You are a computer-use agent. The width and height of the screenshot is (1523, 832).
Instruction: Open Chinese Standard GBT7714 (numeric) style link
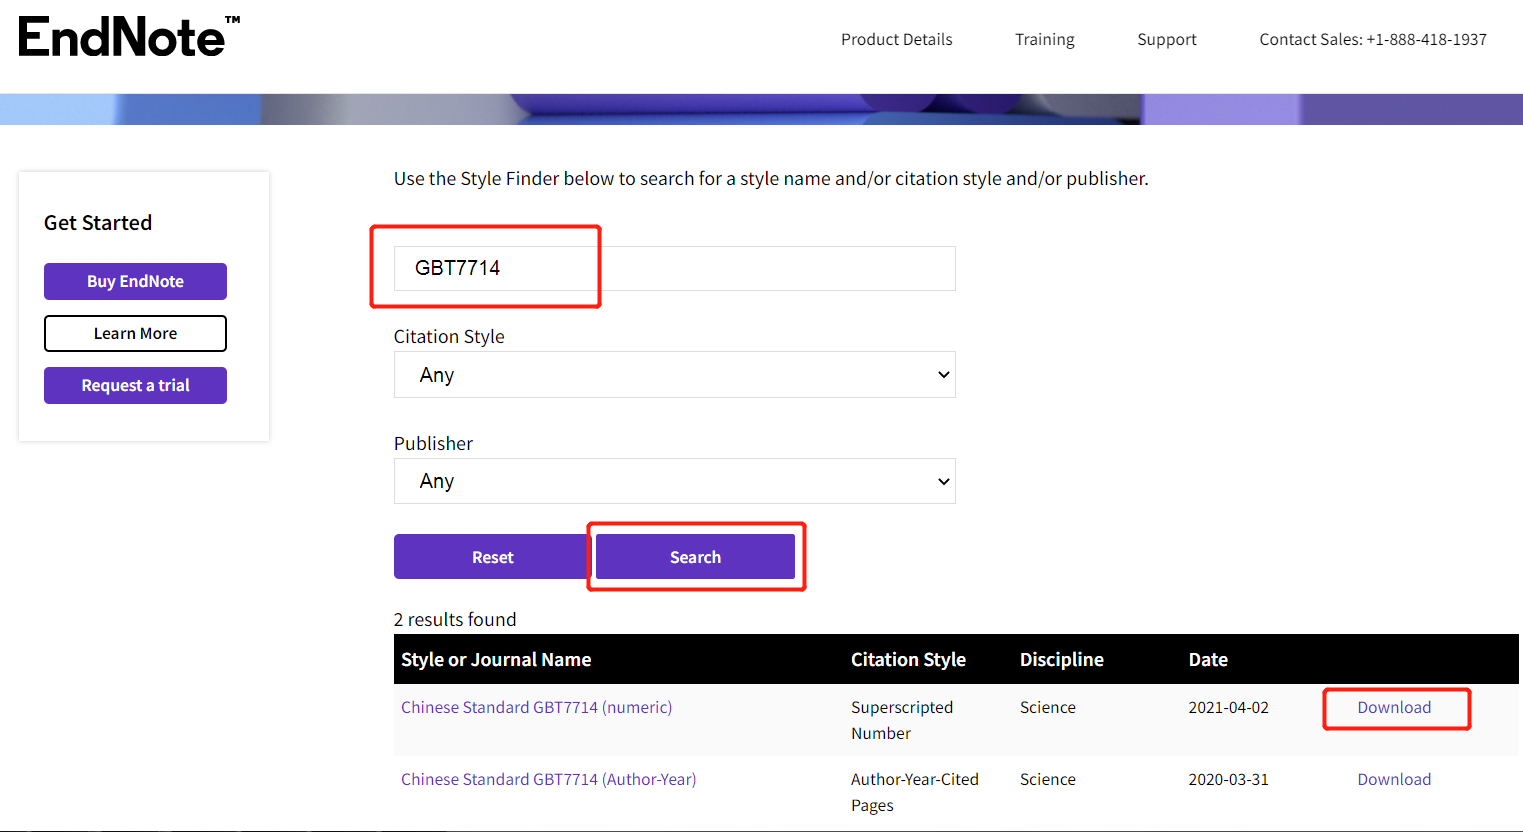[536, 707]
